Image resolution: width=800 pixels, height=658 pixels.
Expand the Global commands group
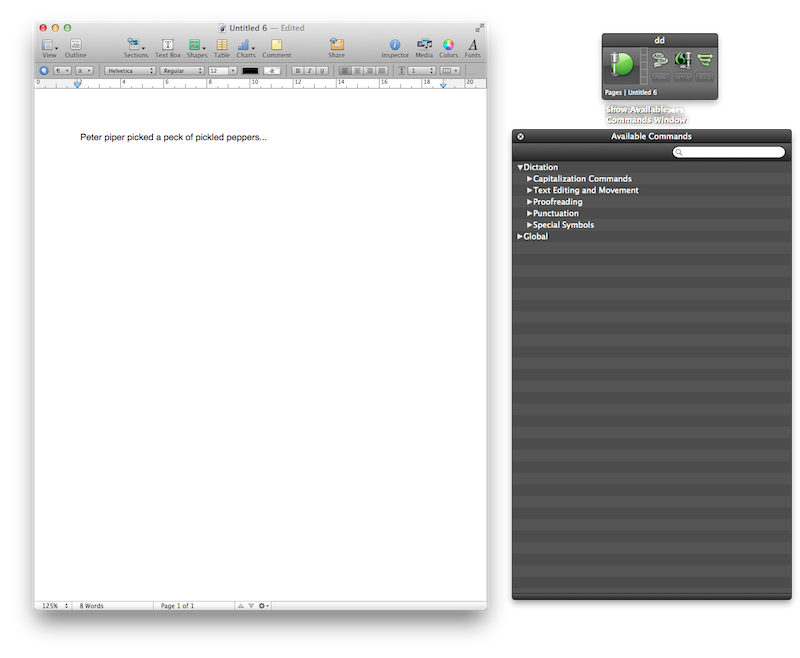[x=520, y=236]
